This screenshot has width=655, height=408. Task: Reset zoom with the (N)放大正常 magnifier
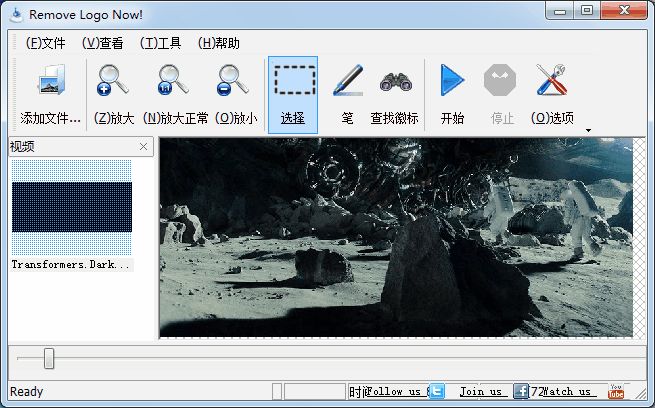[x=175, y=95]
